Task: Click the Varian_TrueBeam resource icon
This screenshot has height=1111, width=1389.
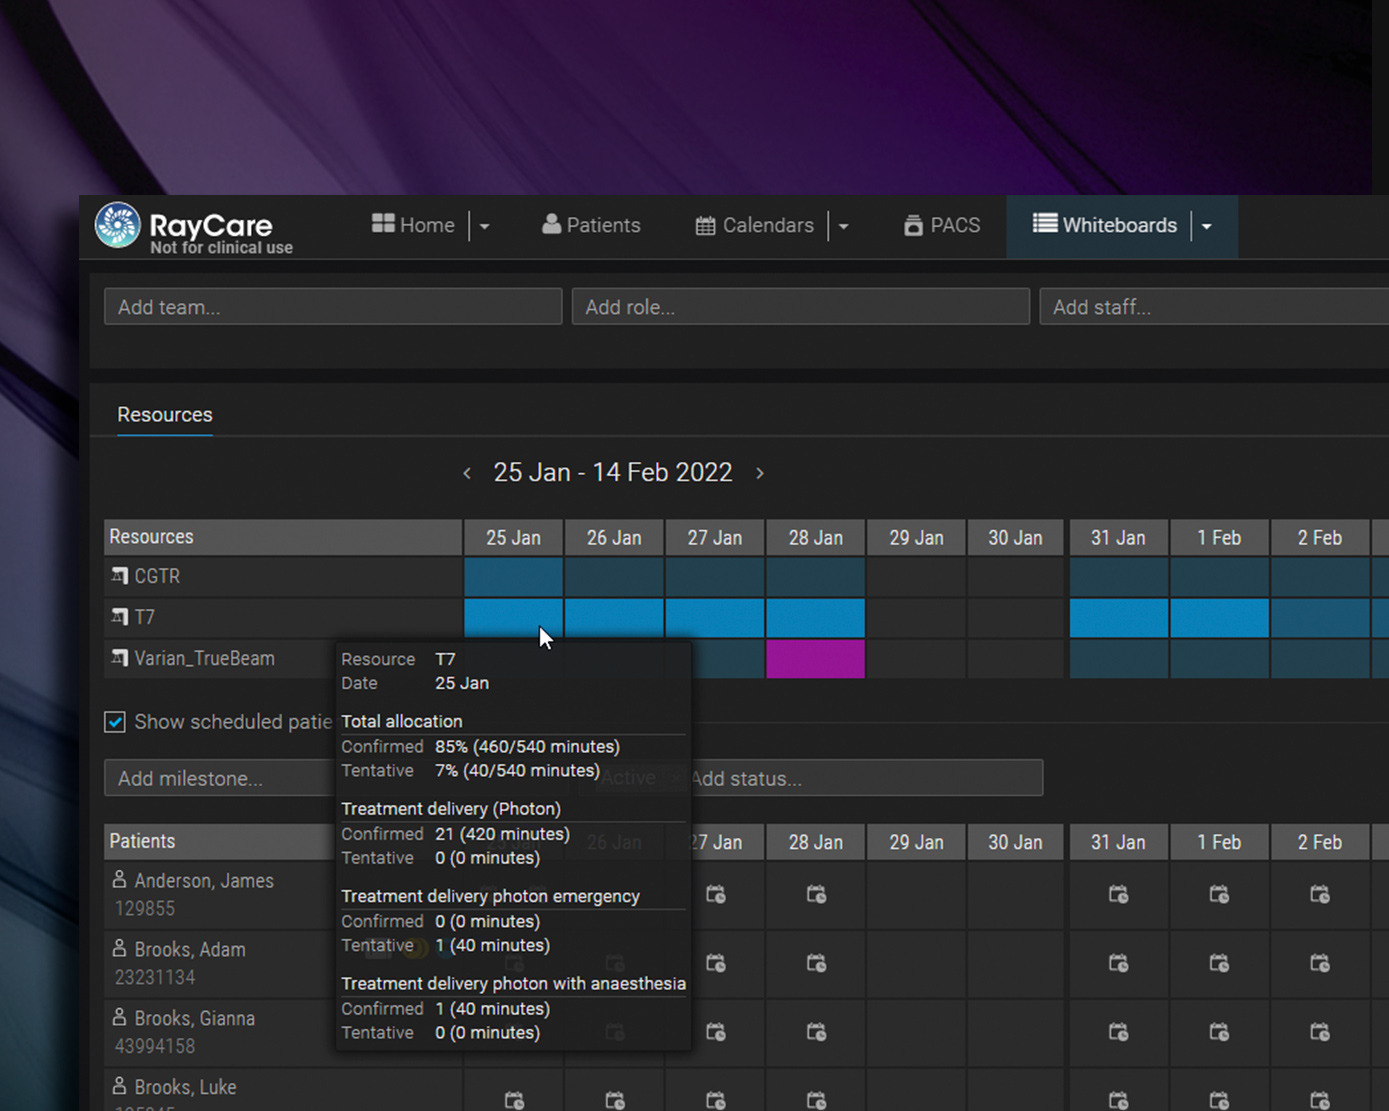Action: click(120, 658)
